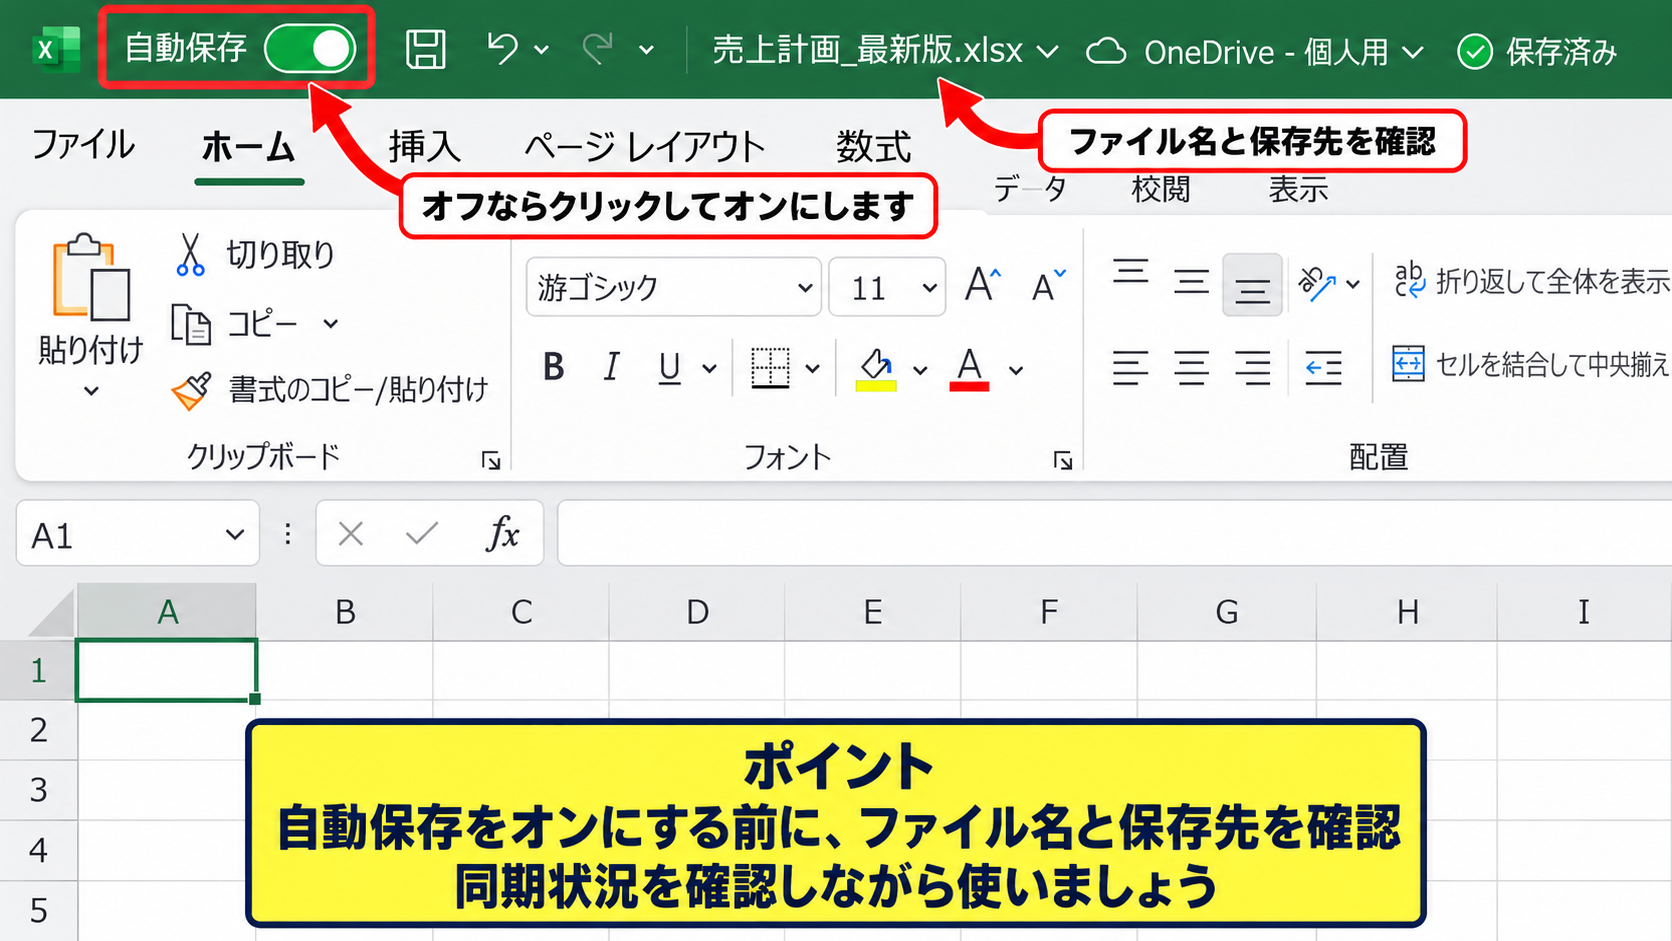Toggle underline with the U button
The width and height of the screenshot is (1672, 941).
pos(670,368)
